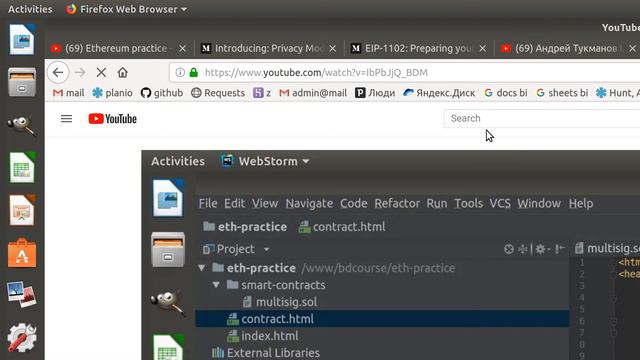This screenshot has width=640, height=360.
Task: Close the Introducing: Privacy Mode tab
Action: point(333,49)
